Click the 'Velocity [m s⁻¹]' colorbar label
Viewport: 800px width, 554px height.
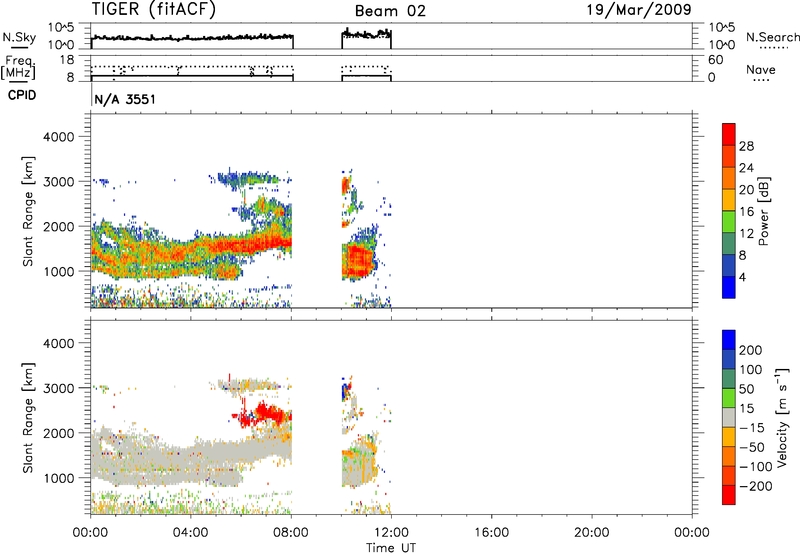(x=782, y=418)
